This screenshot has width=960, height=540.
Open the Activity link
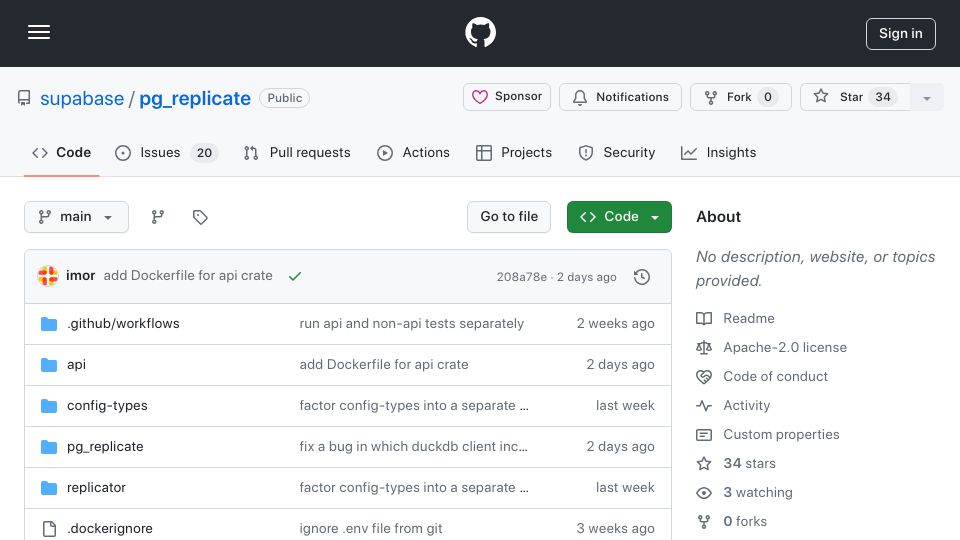pos(746,405)
